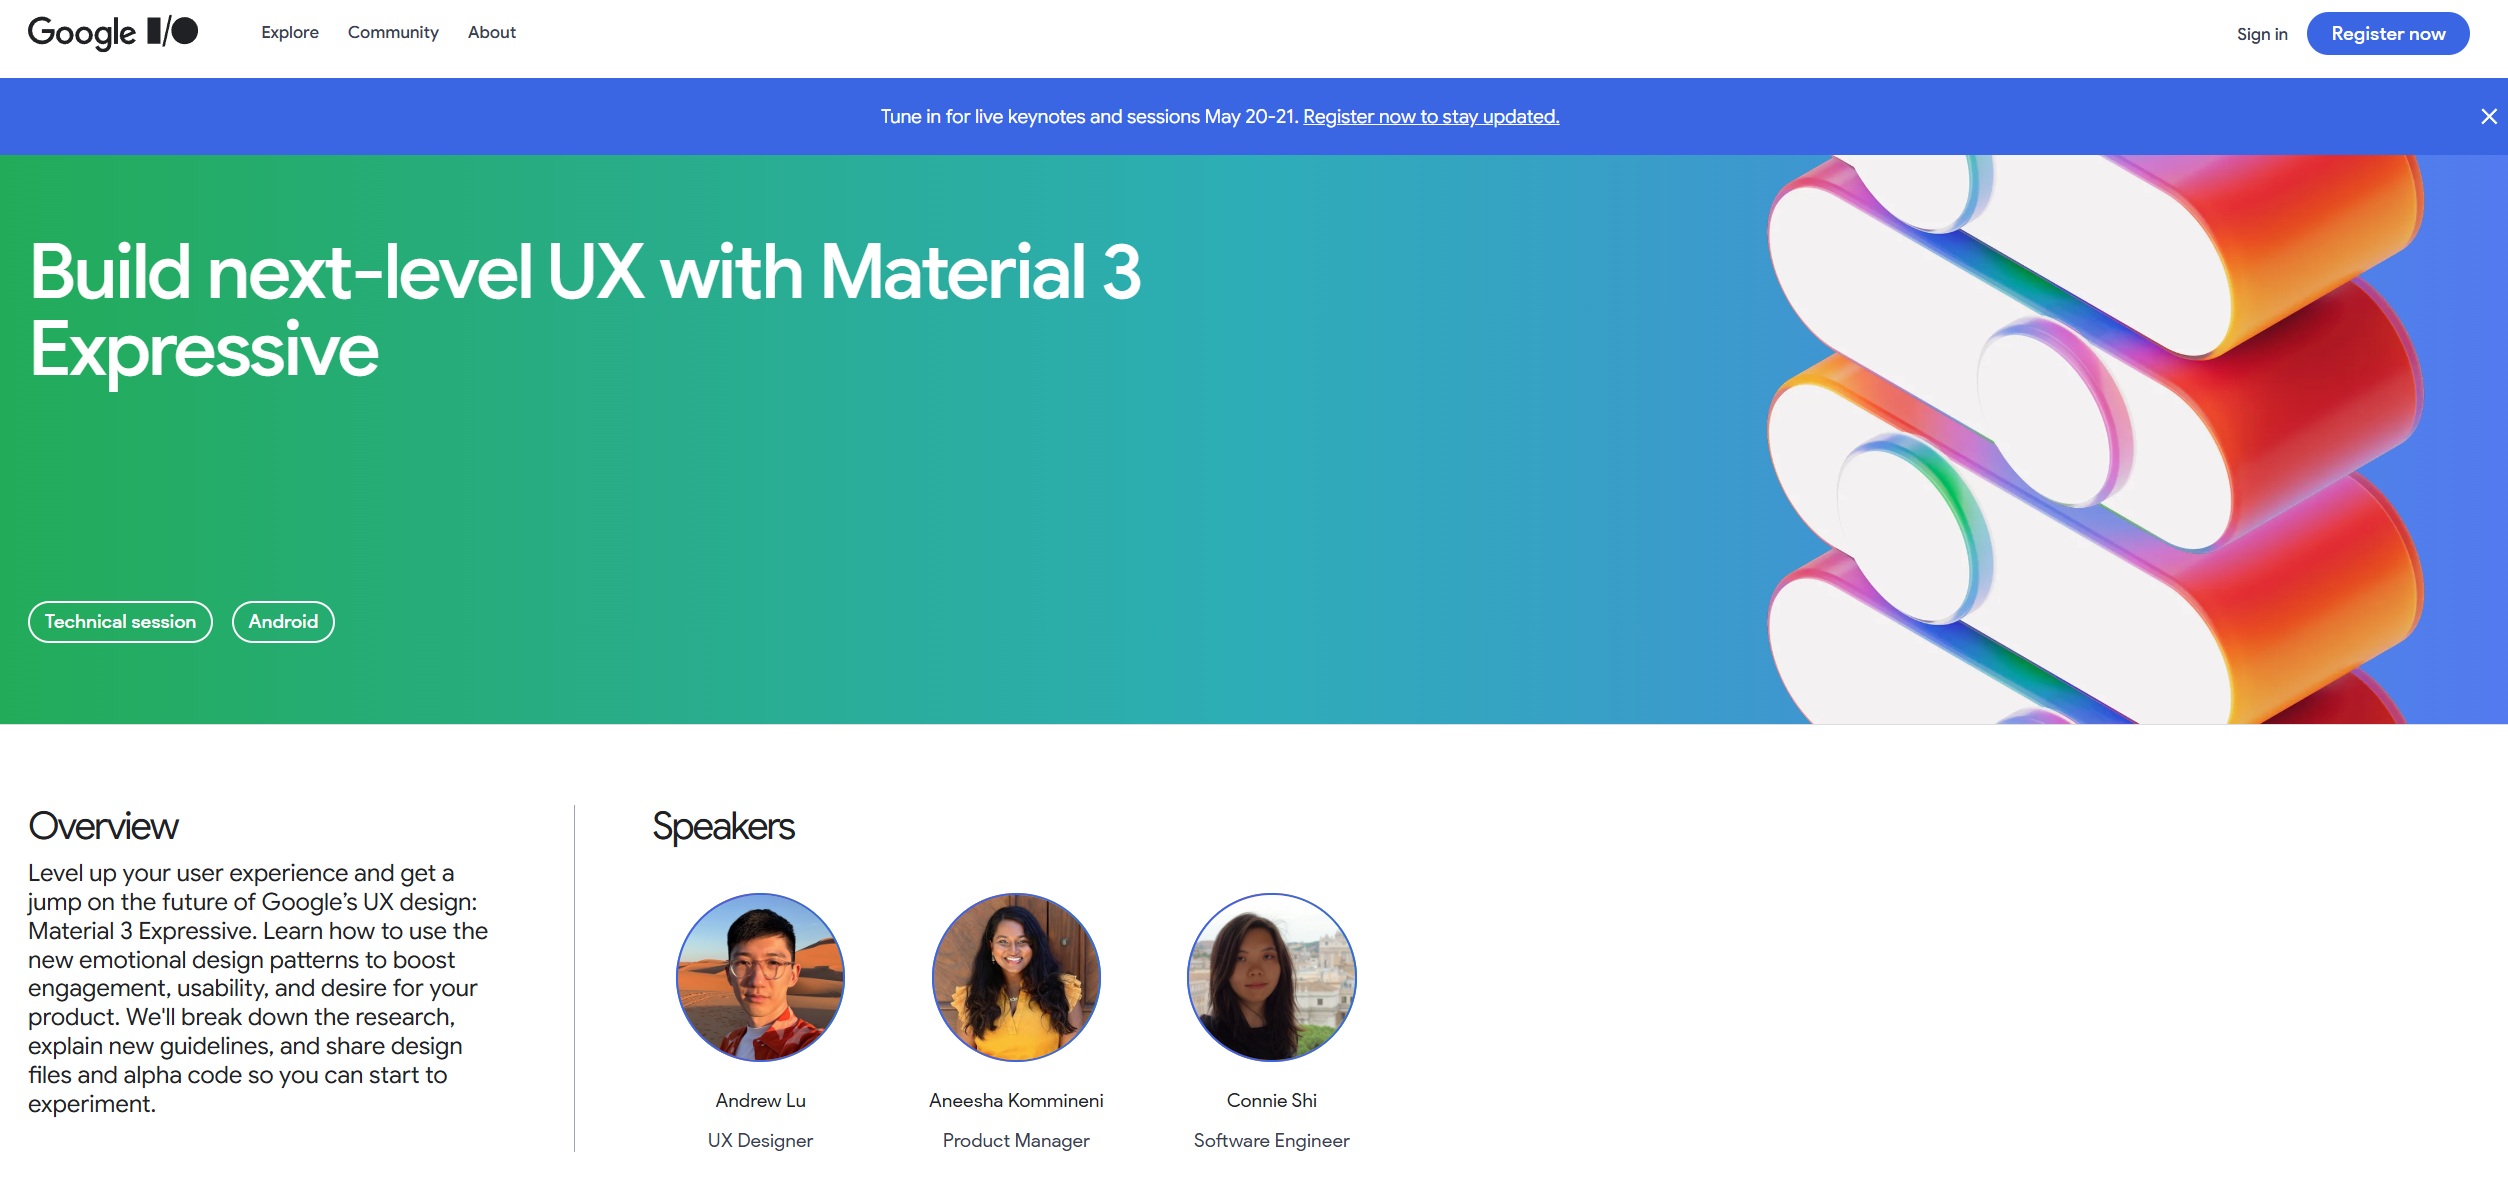Screen dimensions: 2508x1179
Task: Open Andrew Lu's profile photo
Action: [x=760, y=977]
